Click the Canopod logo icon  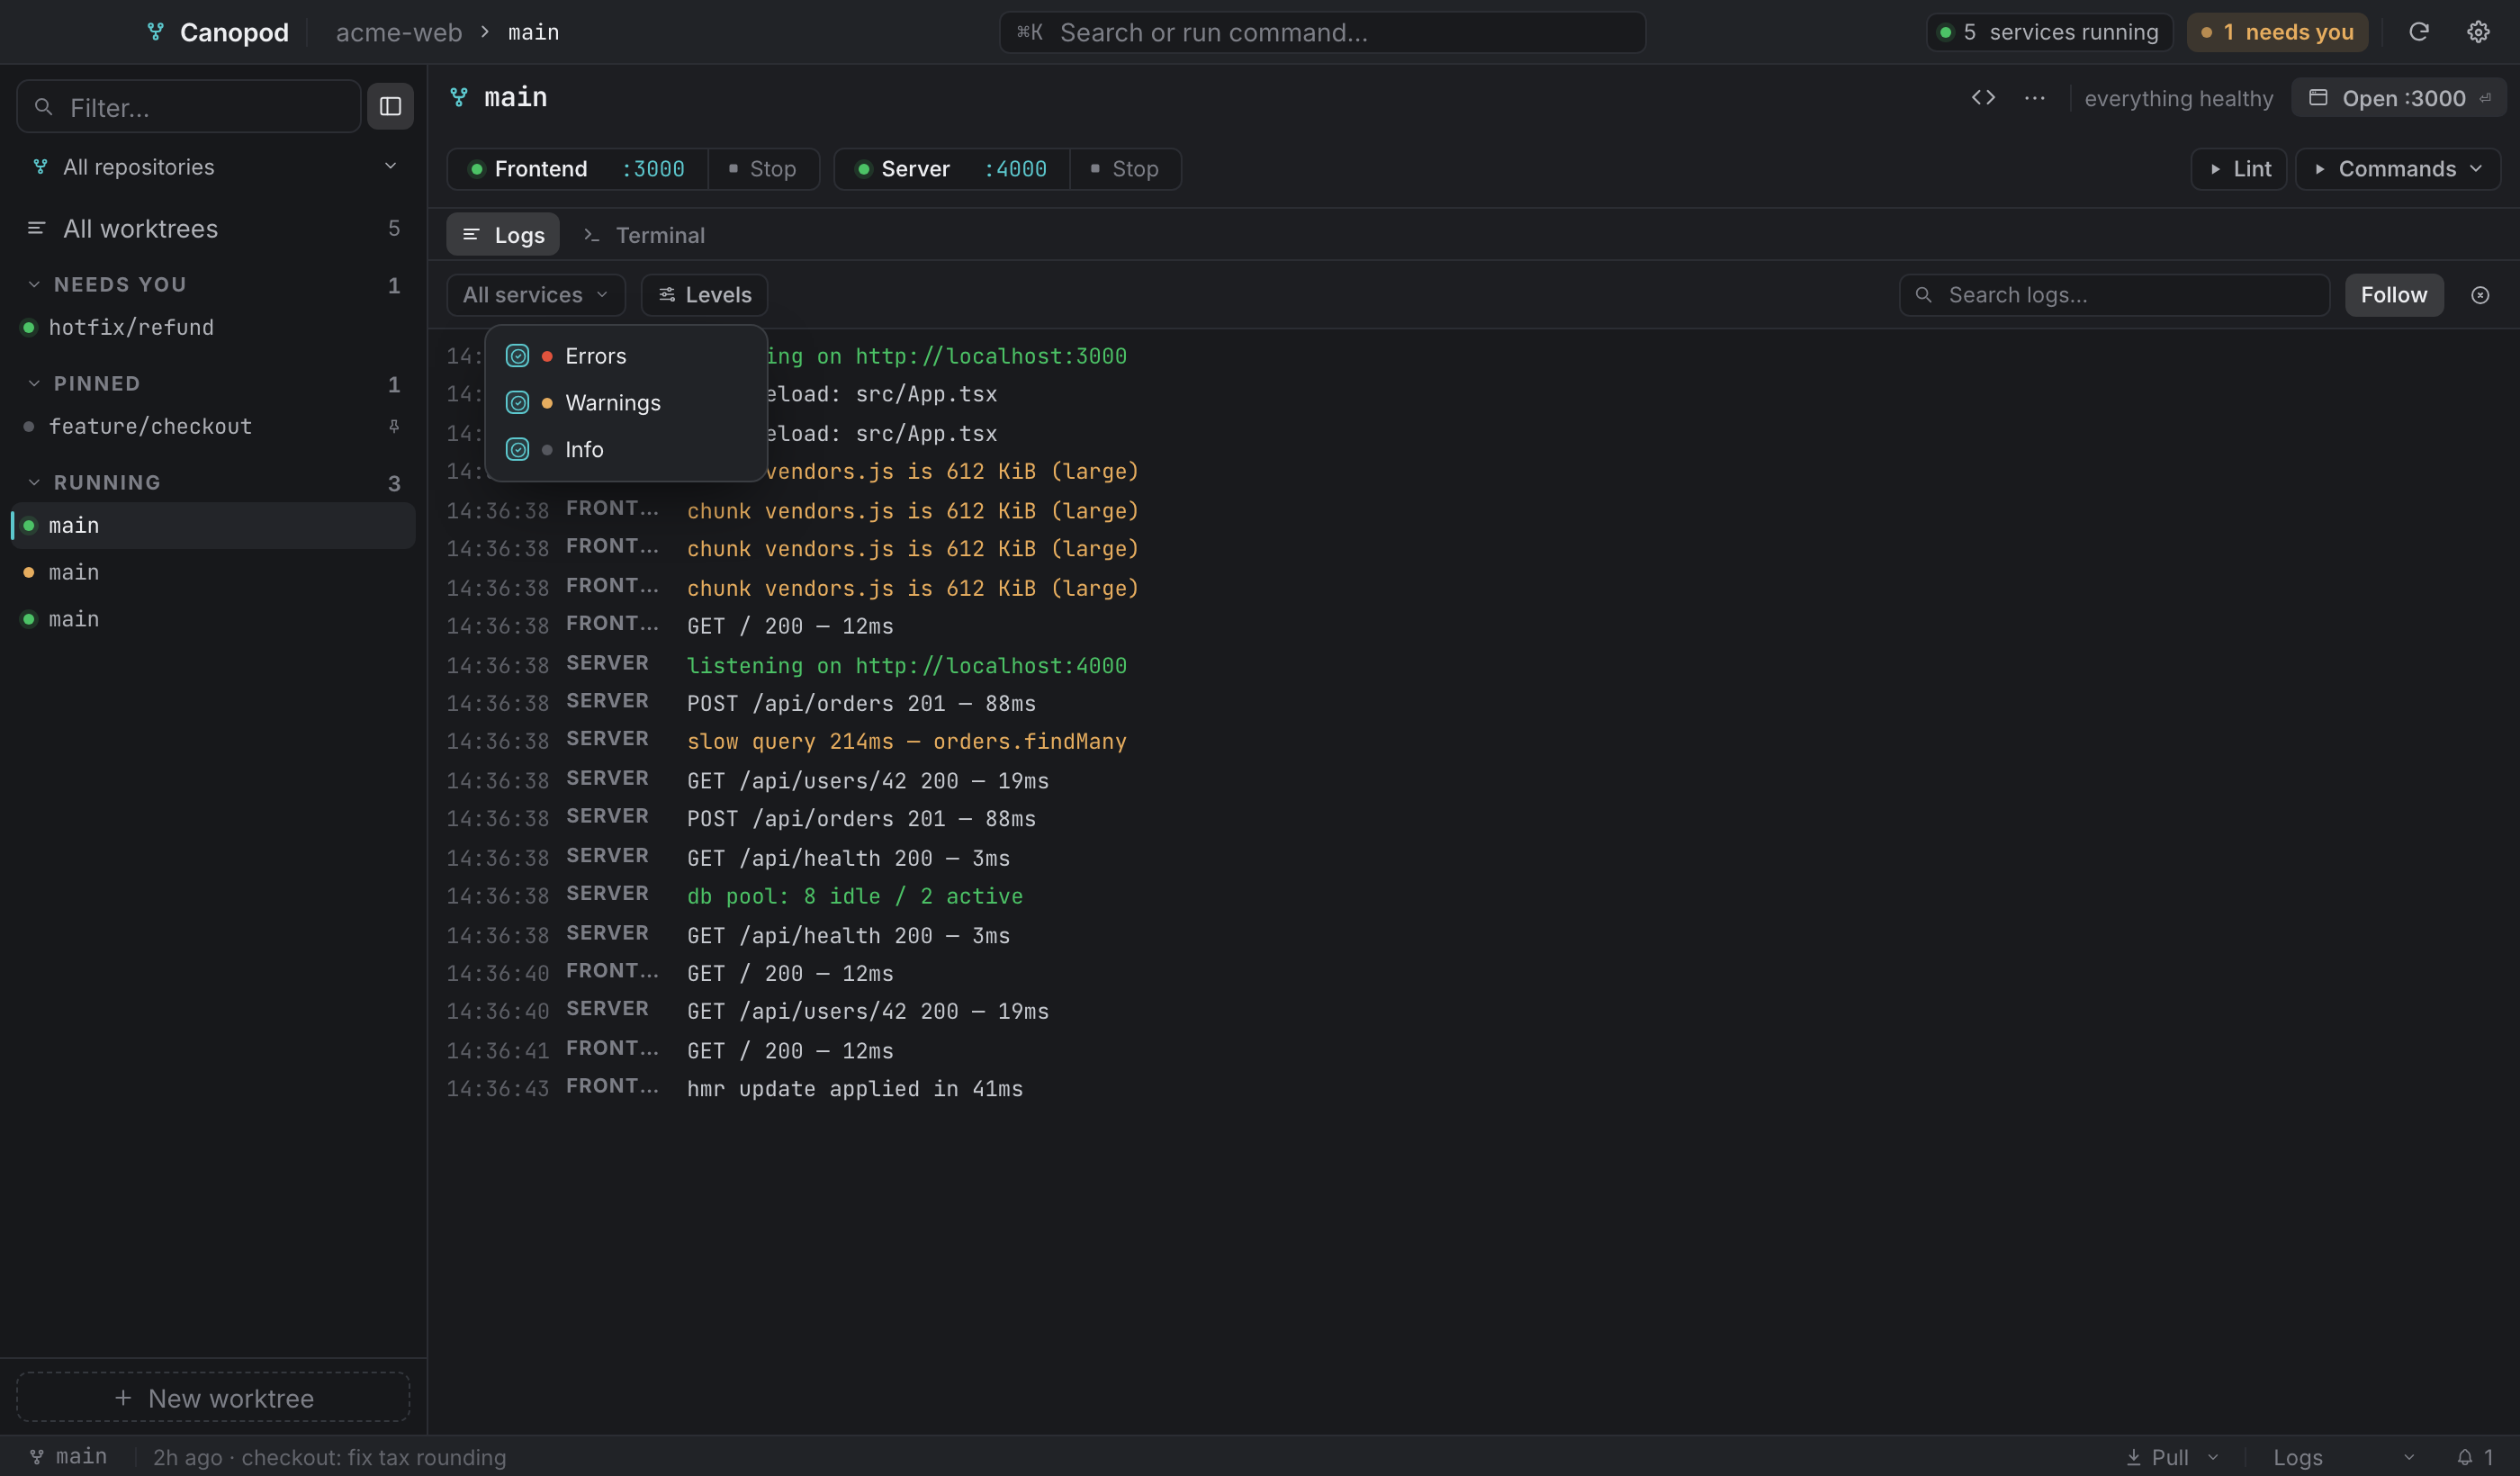pyautogui.click(x=156, y=32)
